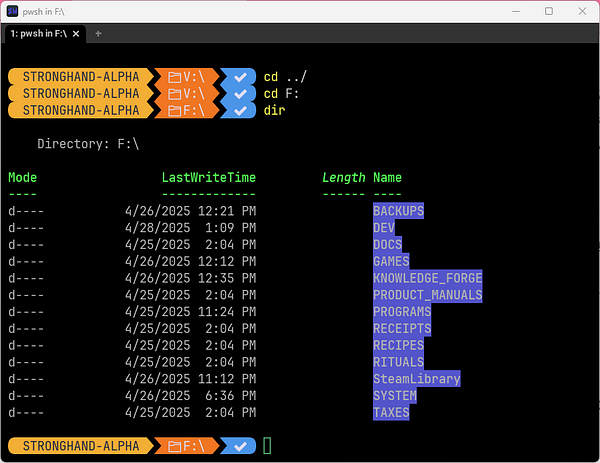The image size is (600, 463).
Task: Open a new tab with plus button
Action: point(98,33)
